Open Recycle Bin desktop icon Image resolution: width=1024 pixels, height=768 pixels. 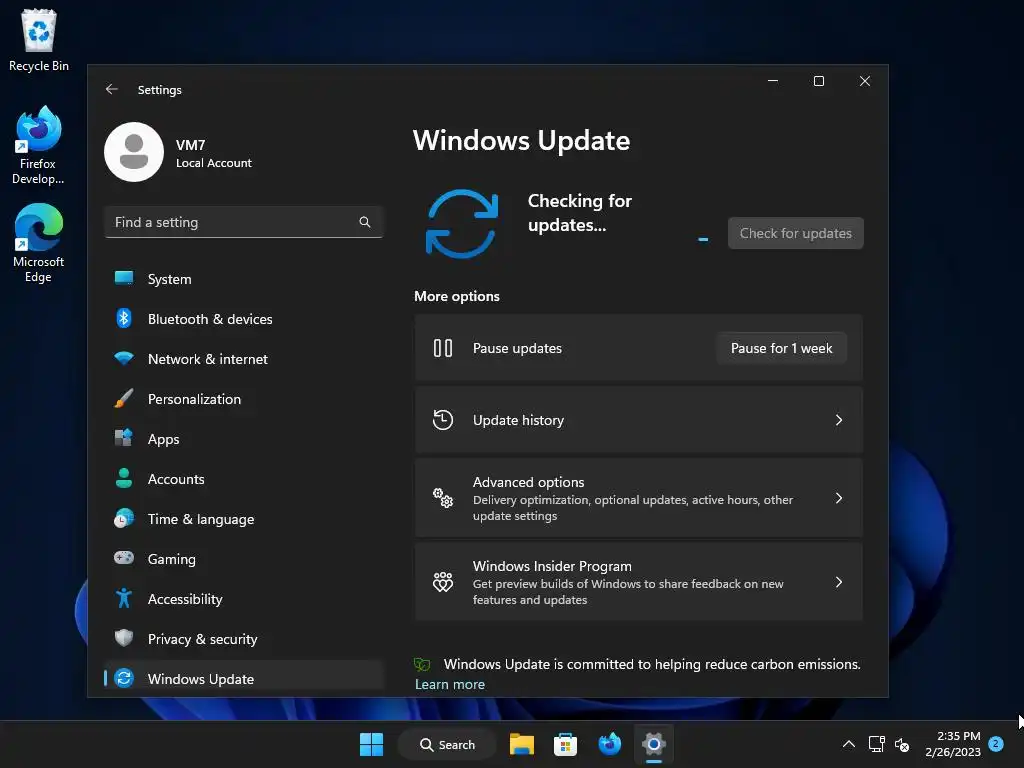(39, 40)
